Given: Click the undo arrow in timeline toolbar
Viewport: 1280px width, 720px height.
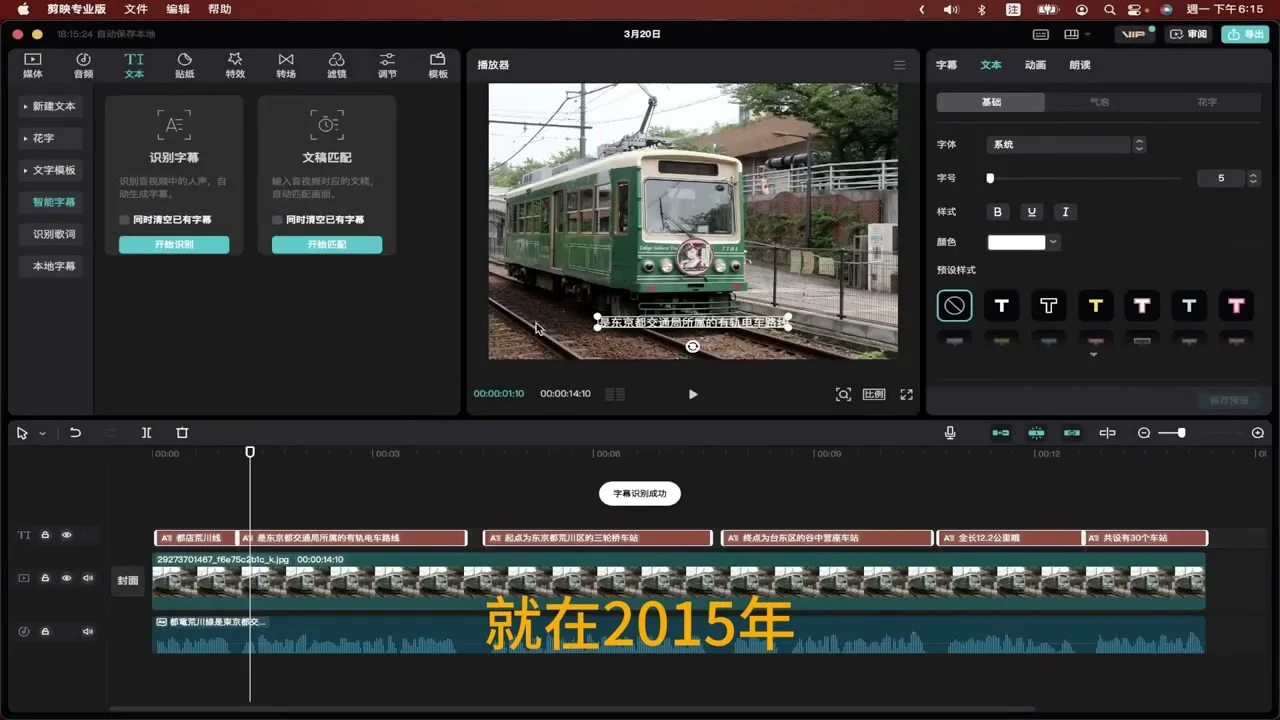Looking at the screenshot, I should [75, 433].
